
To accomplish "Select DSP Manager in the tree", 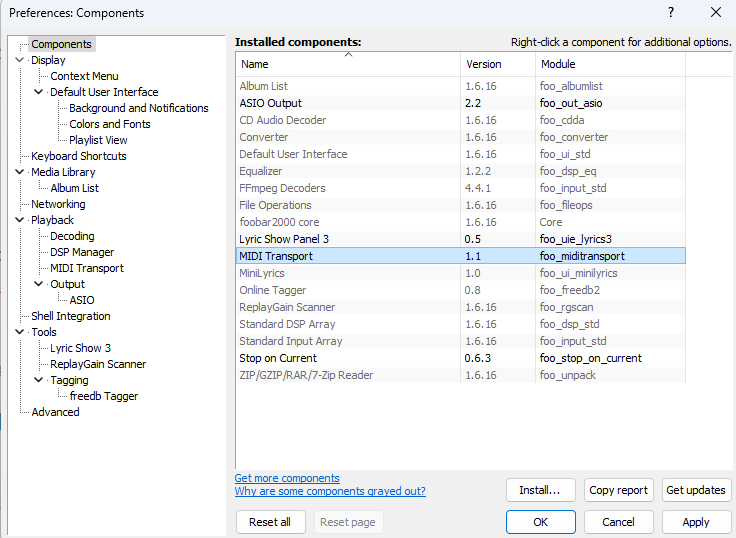I will click(x=82, y=252).
